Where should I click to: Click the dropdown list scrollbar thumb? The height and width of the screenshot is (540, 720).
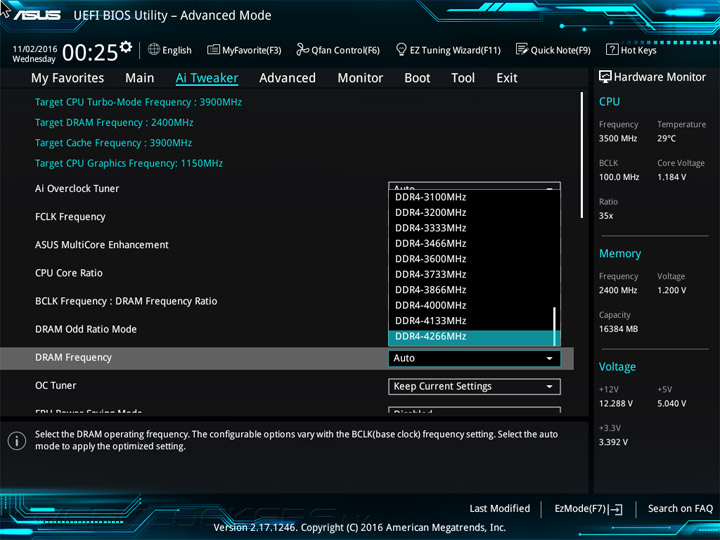[555, 325]
